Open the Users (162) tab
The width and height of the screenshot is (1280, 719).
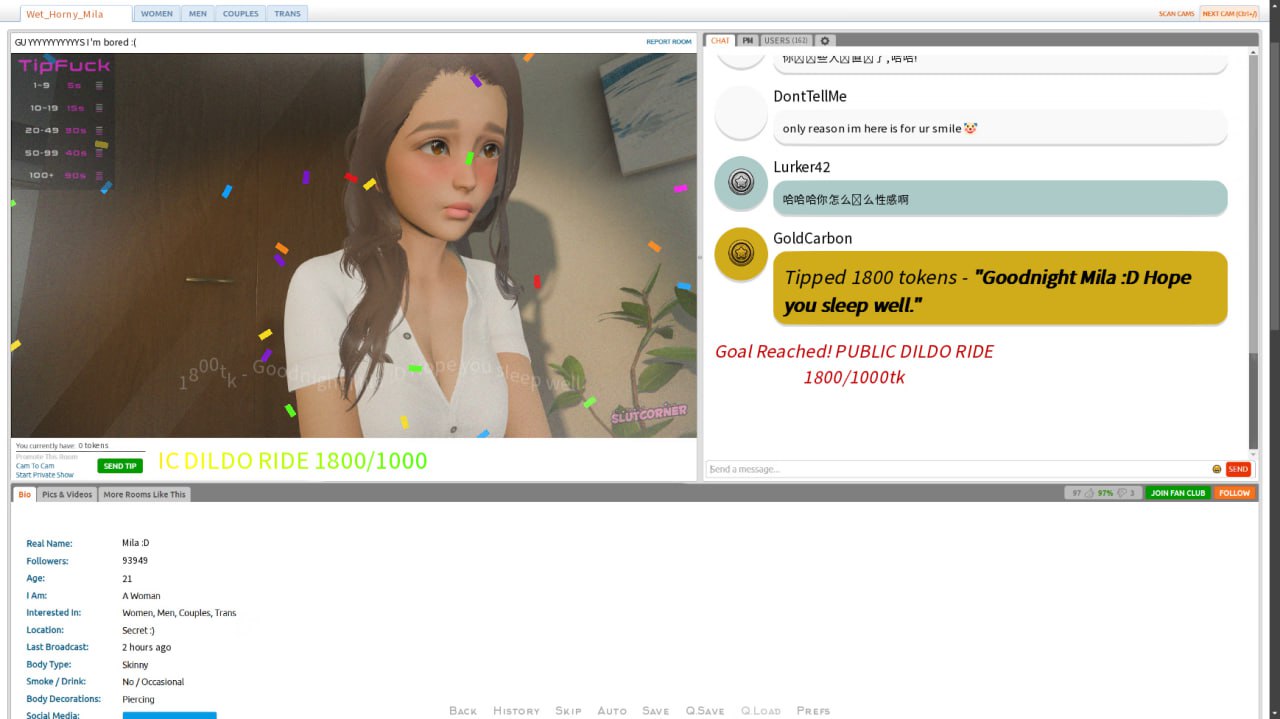786,41
